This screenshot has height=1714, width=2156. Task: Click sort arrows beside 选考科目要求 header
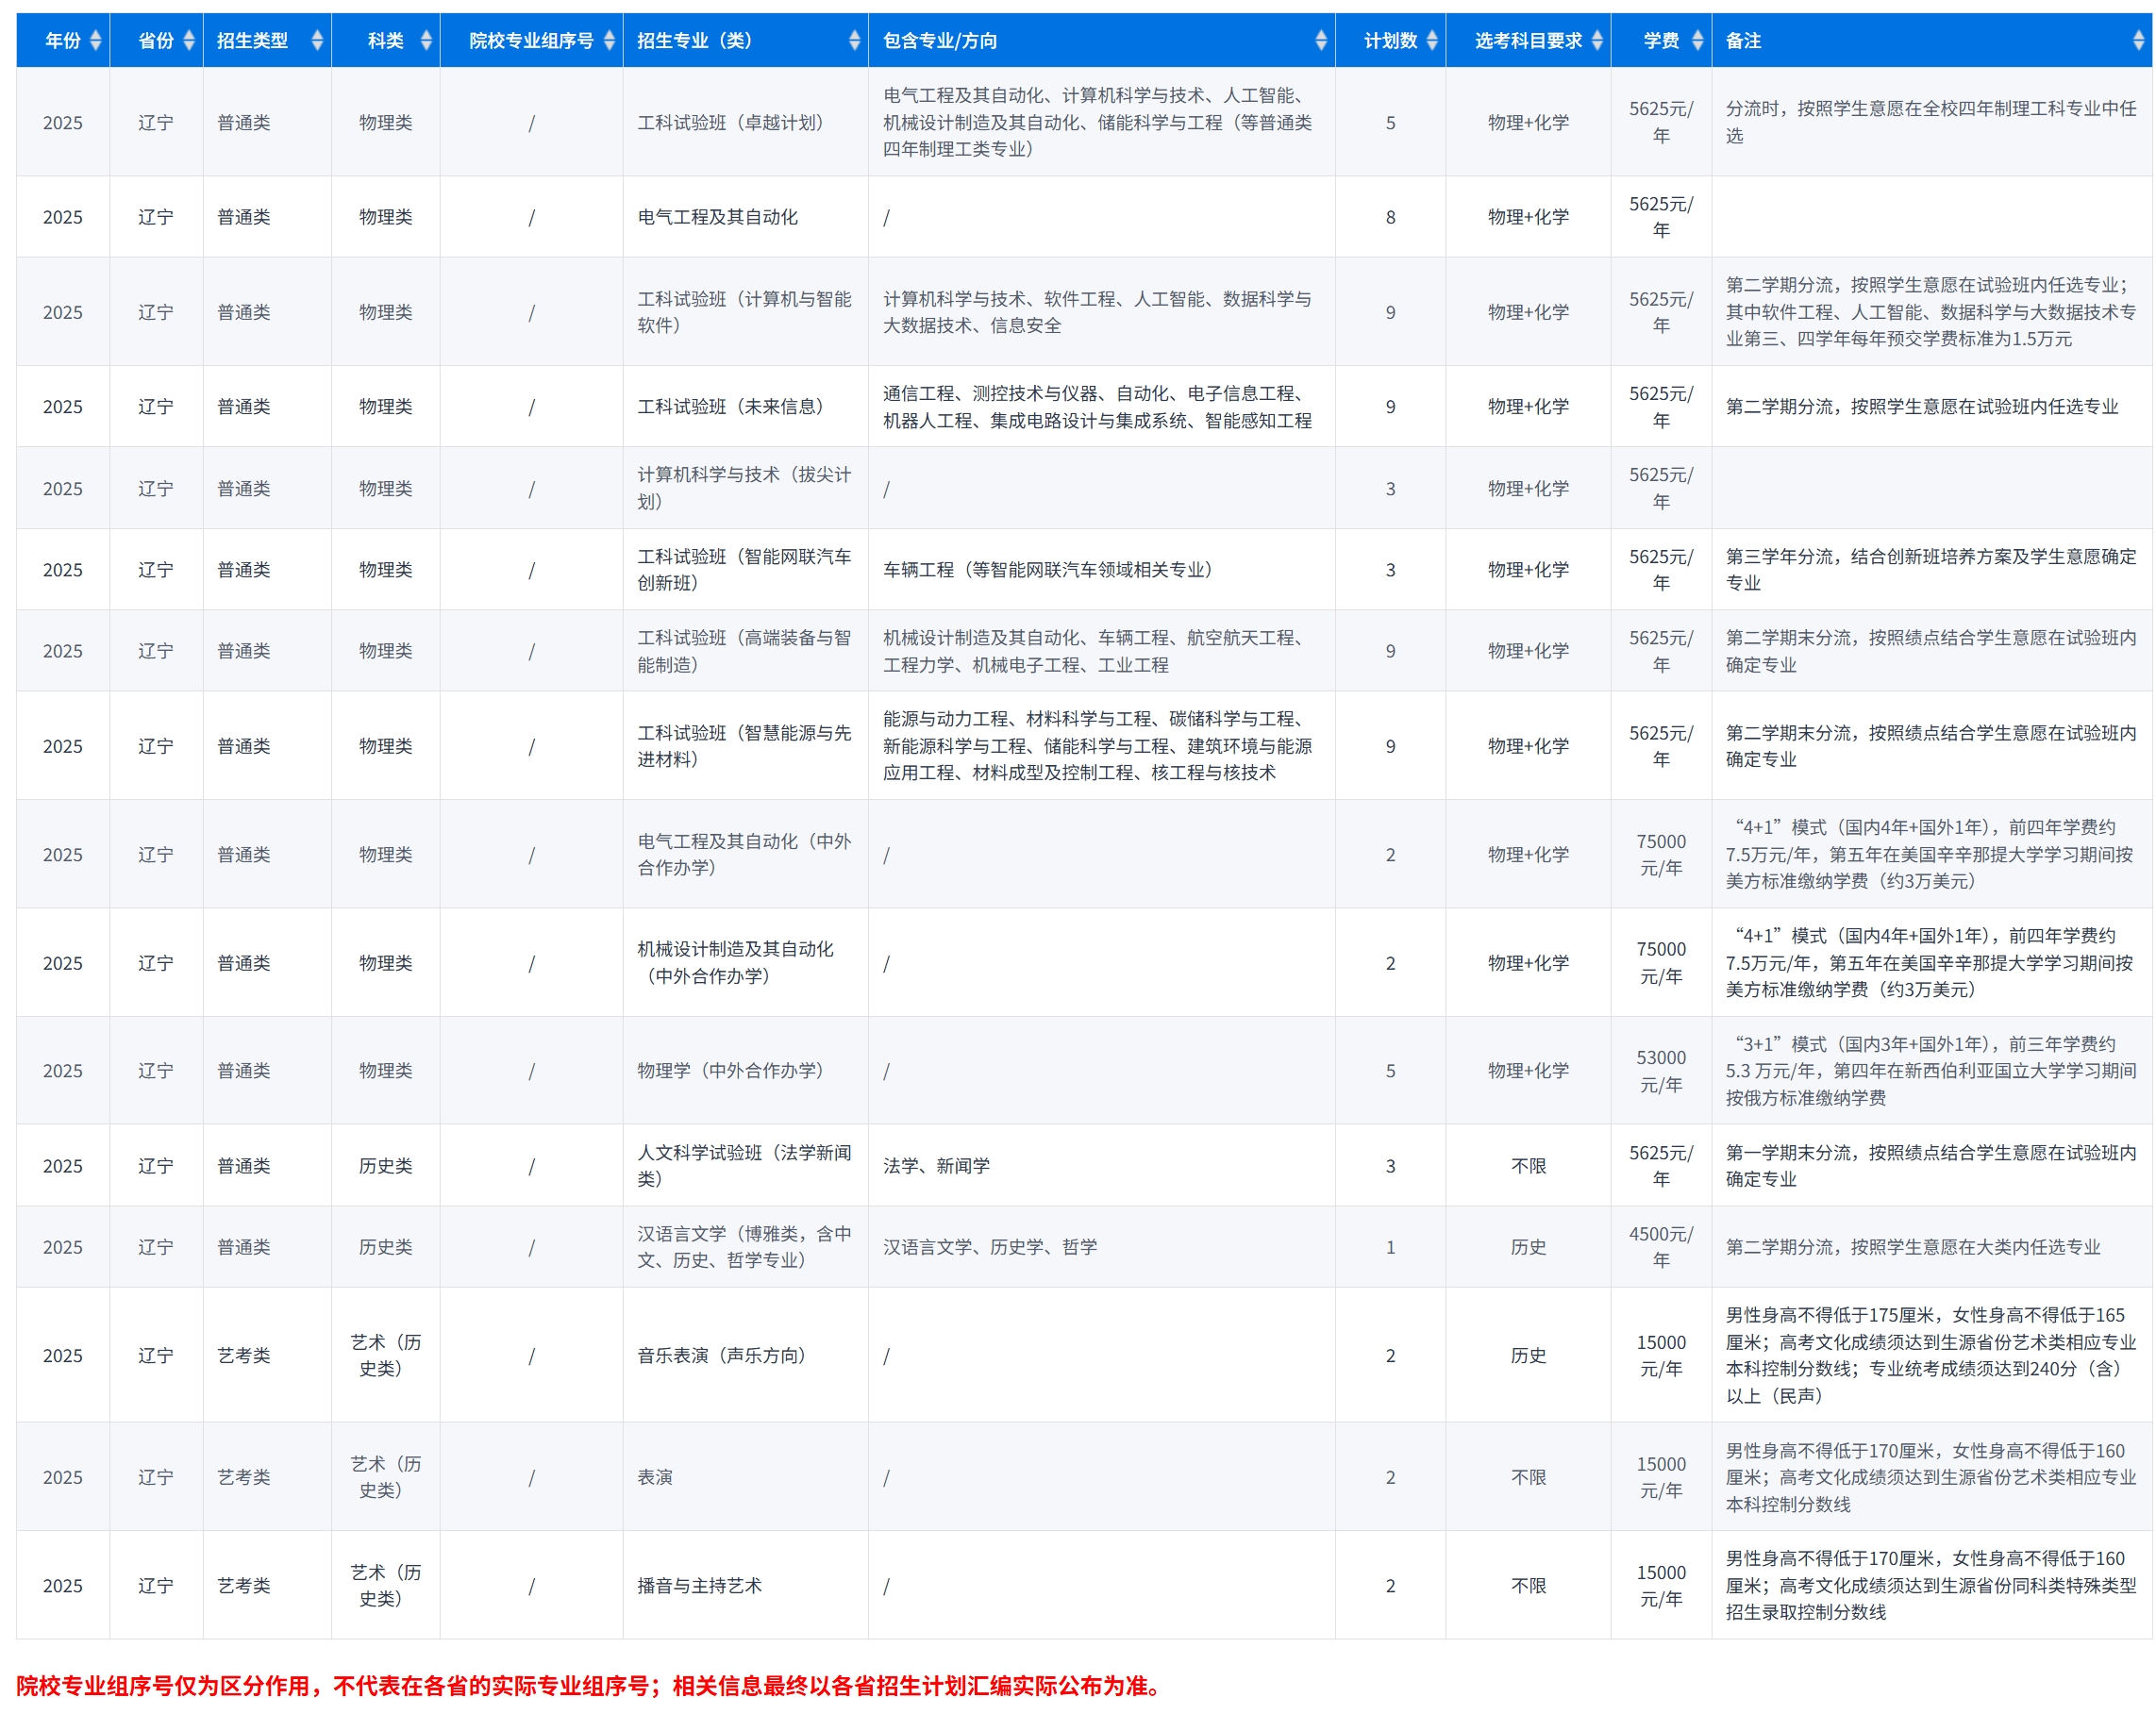click(x=1597, y=40)
